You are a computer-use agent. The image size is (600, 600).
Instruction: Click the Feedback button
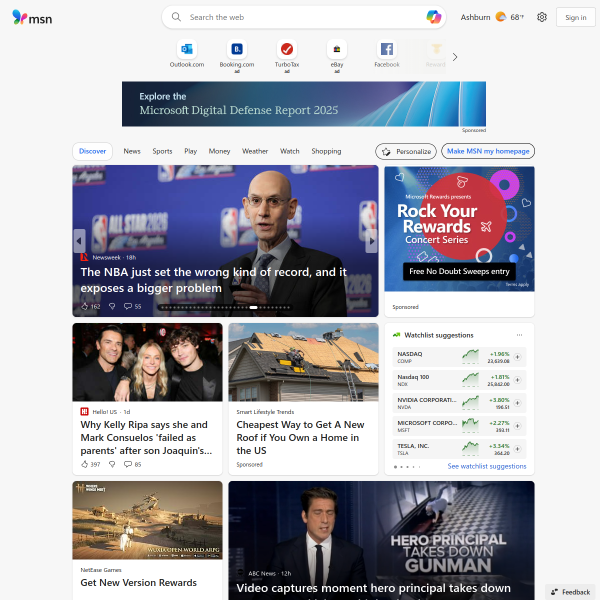(570, 592)
